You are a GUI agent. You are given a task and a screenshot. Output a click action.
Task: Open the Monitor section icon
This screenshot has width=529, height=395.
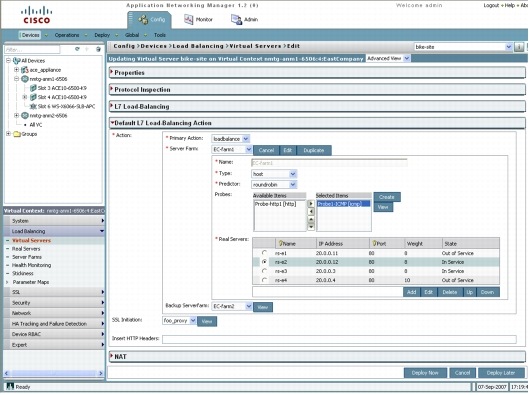click(x=188, y=20)
